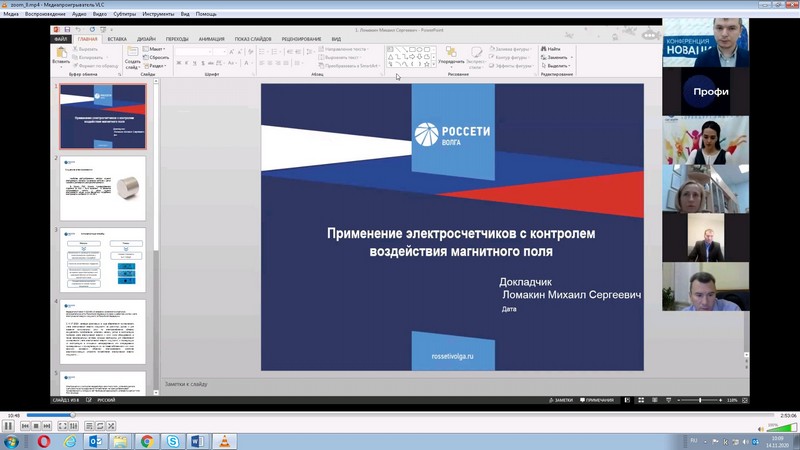Image resolution: width=800 pixels, height=450 pixels.
Task: Switch to the ПОКАЗ СЛАЙДОВ ribbon tab
Action: coord(253,39)
